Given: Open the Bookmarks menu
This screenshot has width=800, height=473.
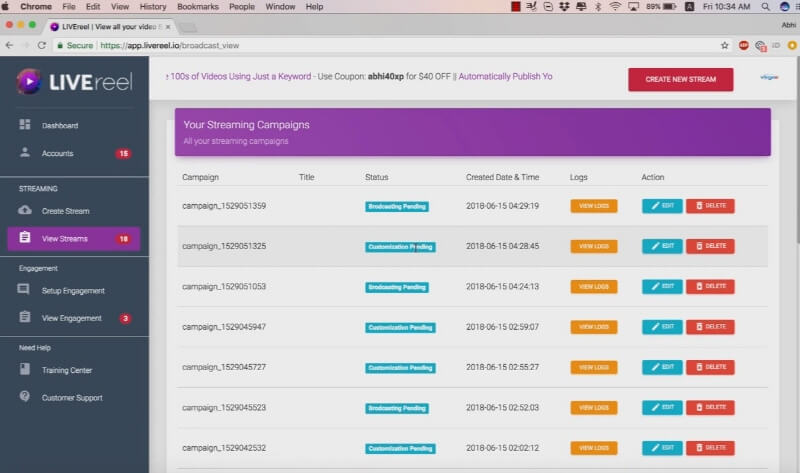Looking at the screenshot, I should click(198, 7).
